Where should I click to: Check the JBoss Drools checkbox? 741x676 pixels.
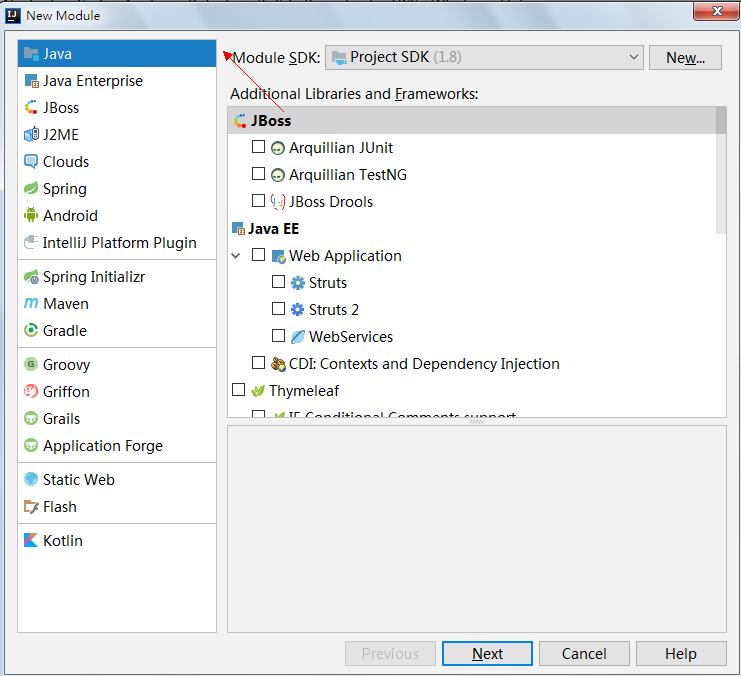click(x=258, y=200)
